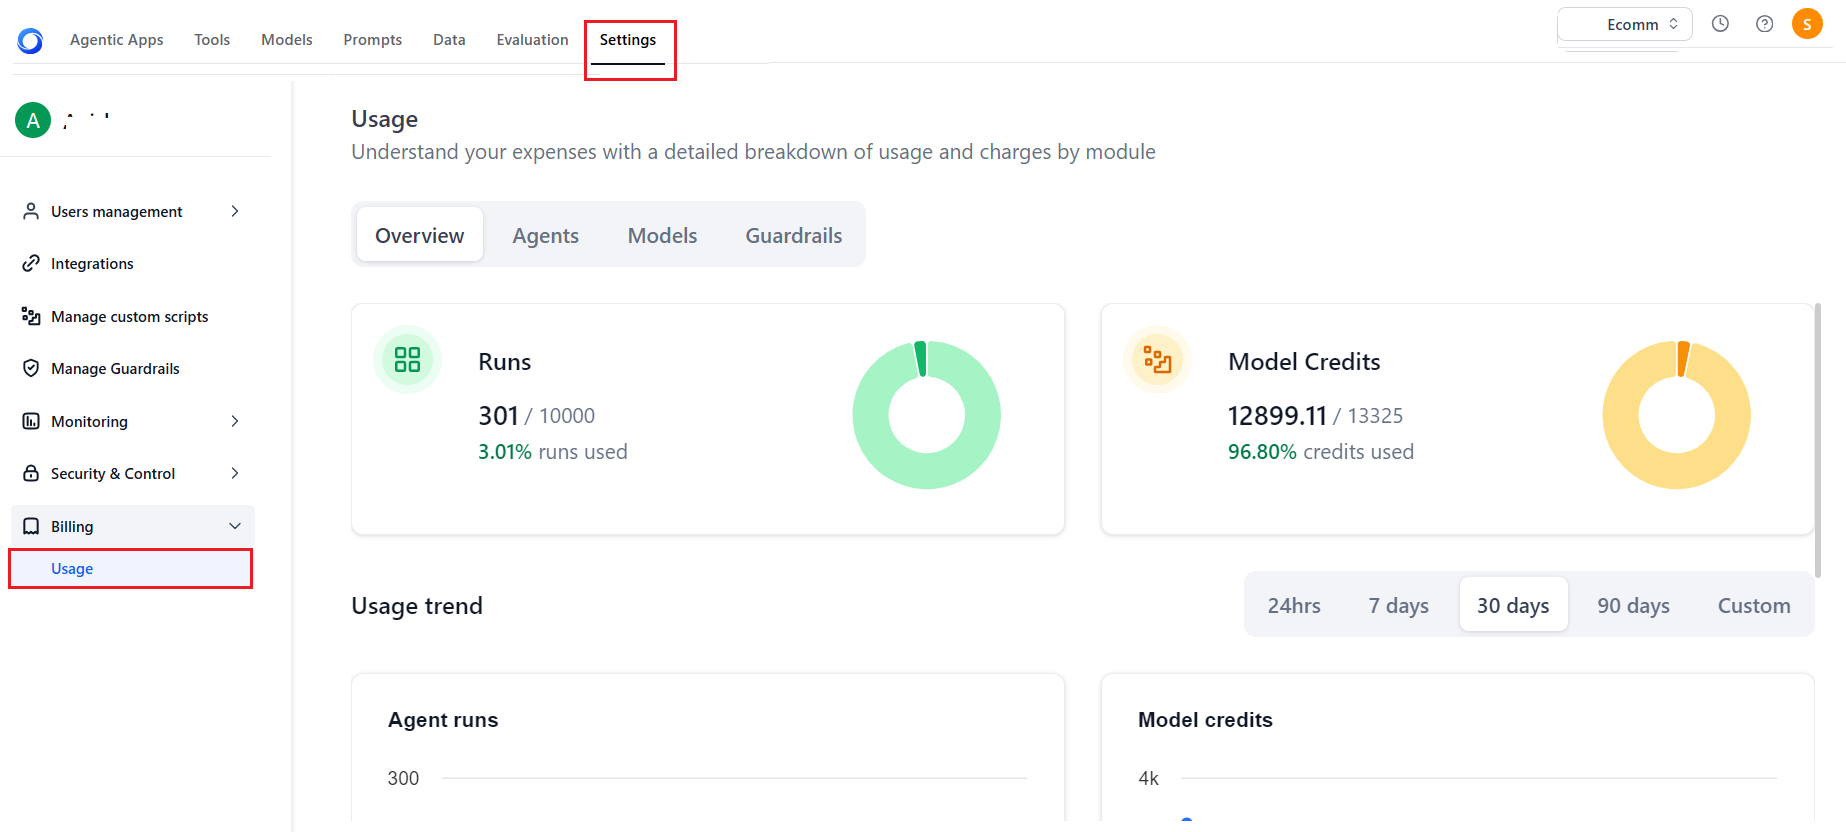Click the Manage custom scripts icon

[x=31, y=316]
